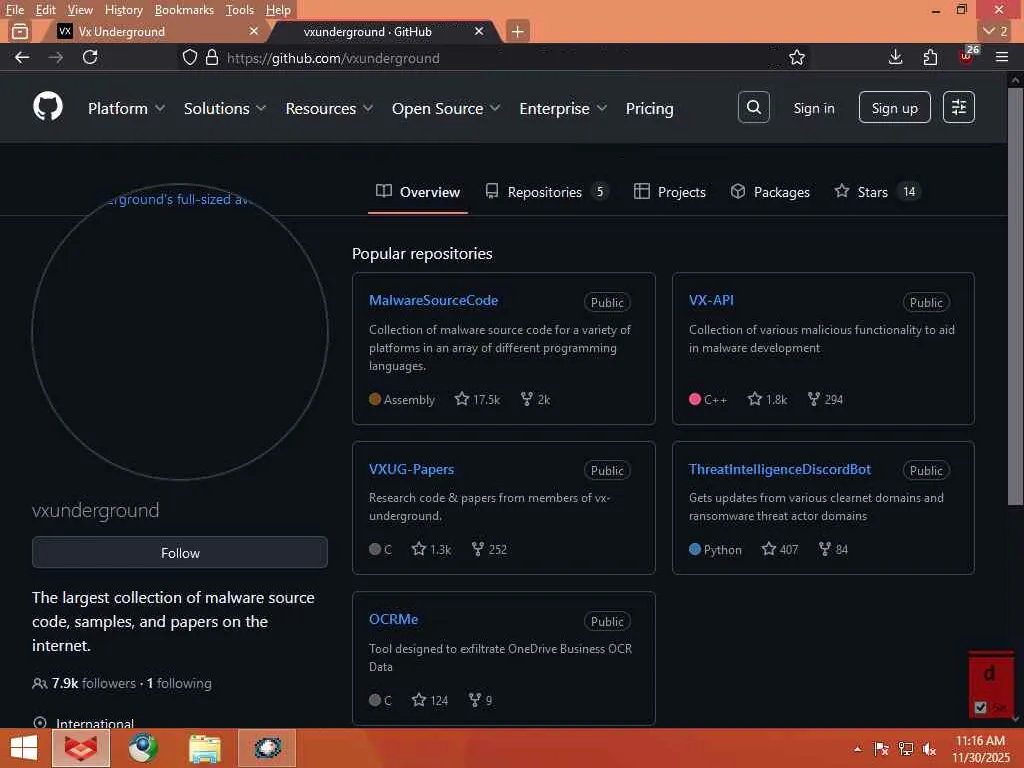
Task: Open the Pricing link
Action: coord(649,108)
